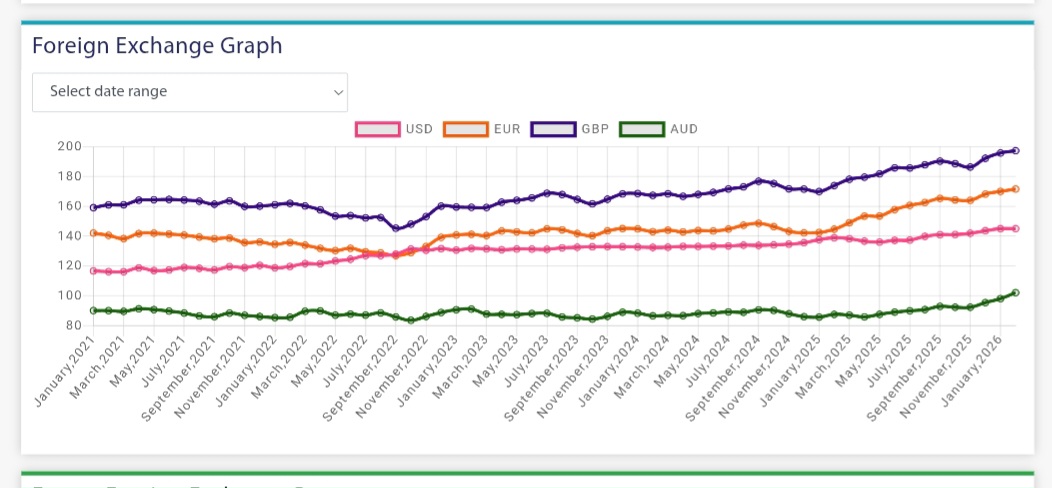Click the AUD legend label text
Image resolution: width=1052 pixels, height=488 pixels.
[684, 129]
